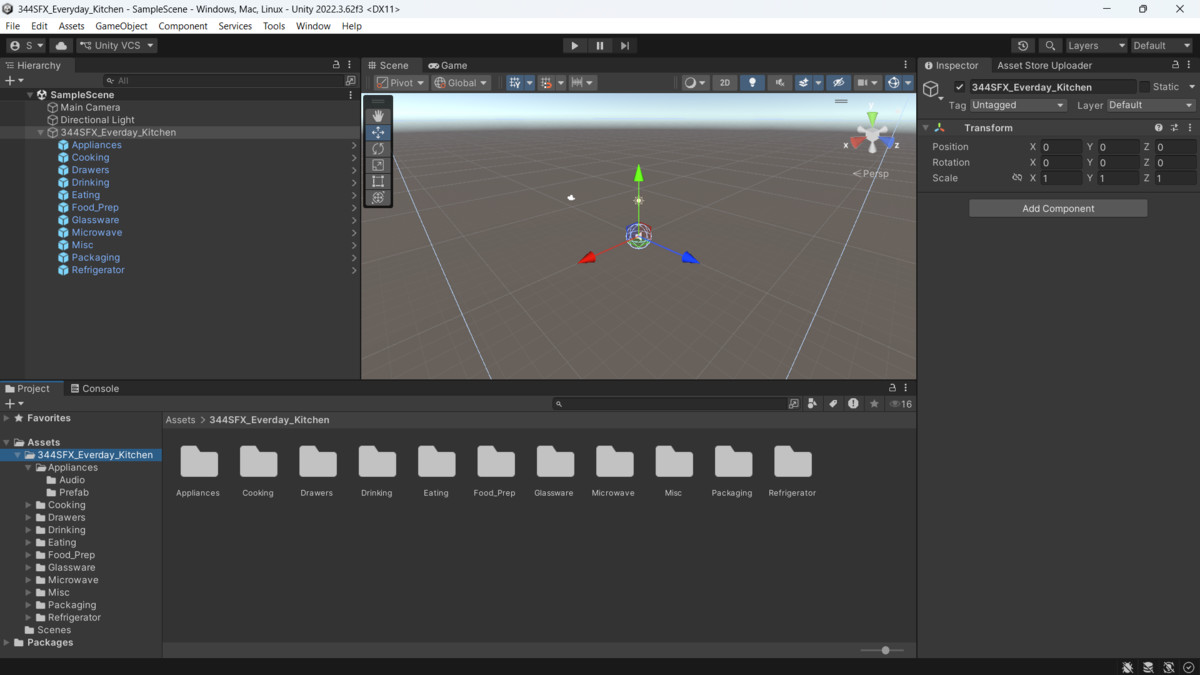Select the Rotate tool
This screenshot has height=675, width=1200.
378,149
